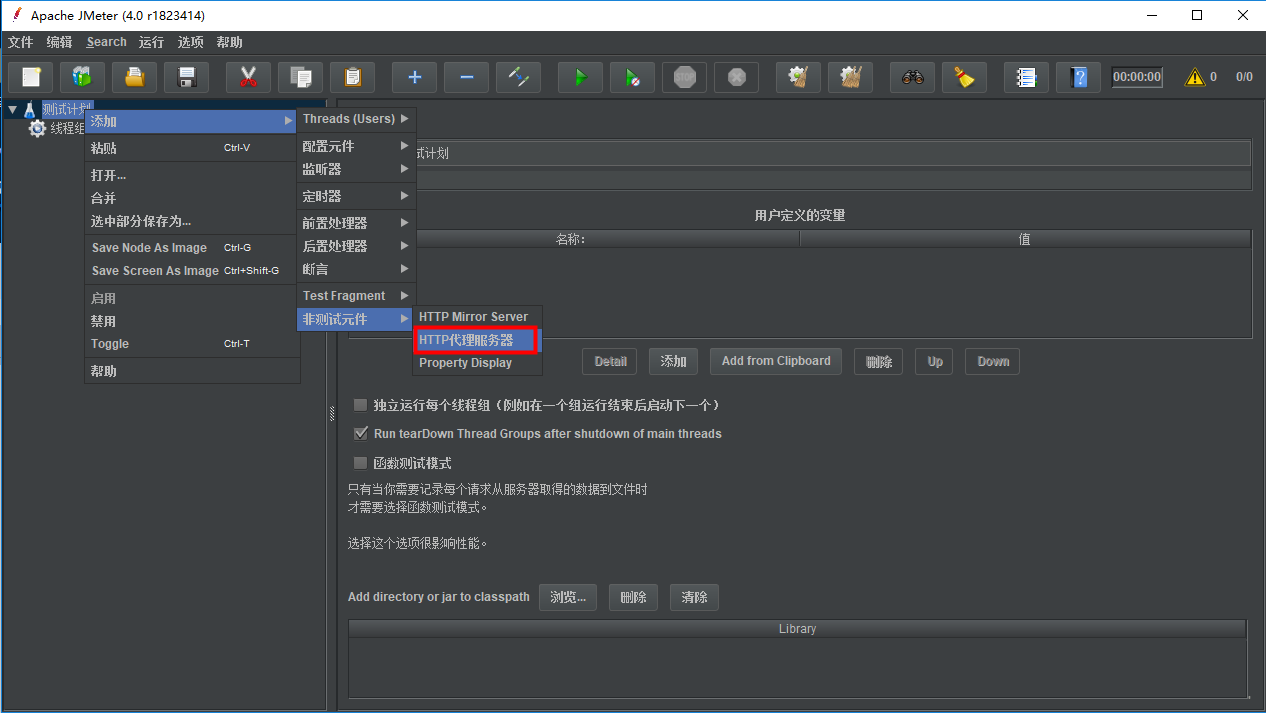
Task: Save the test plan with floppy icon
Action: [187, 77]
